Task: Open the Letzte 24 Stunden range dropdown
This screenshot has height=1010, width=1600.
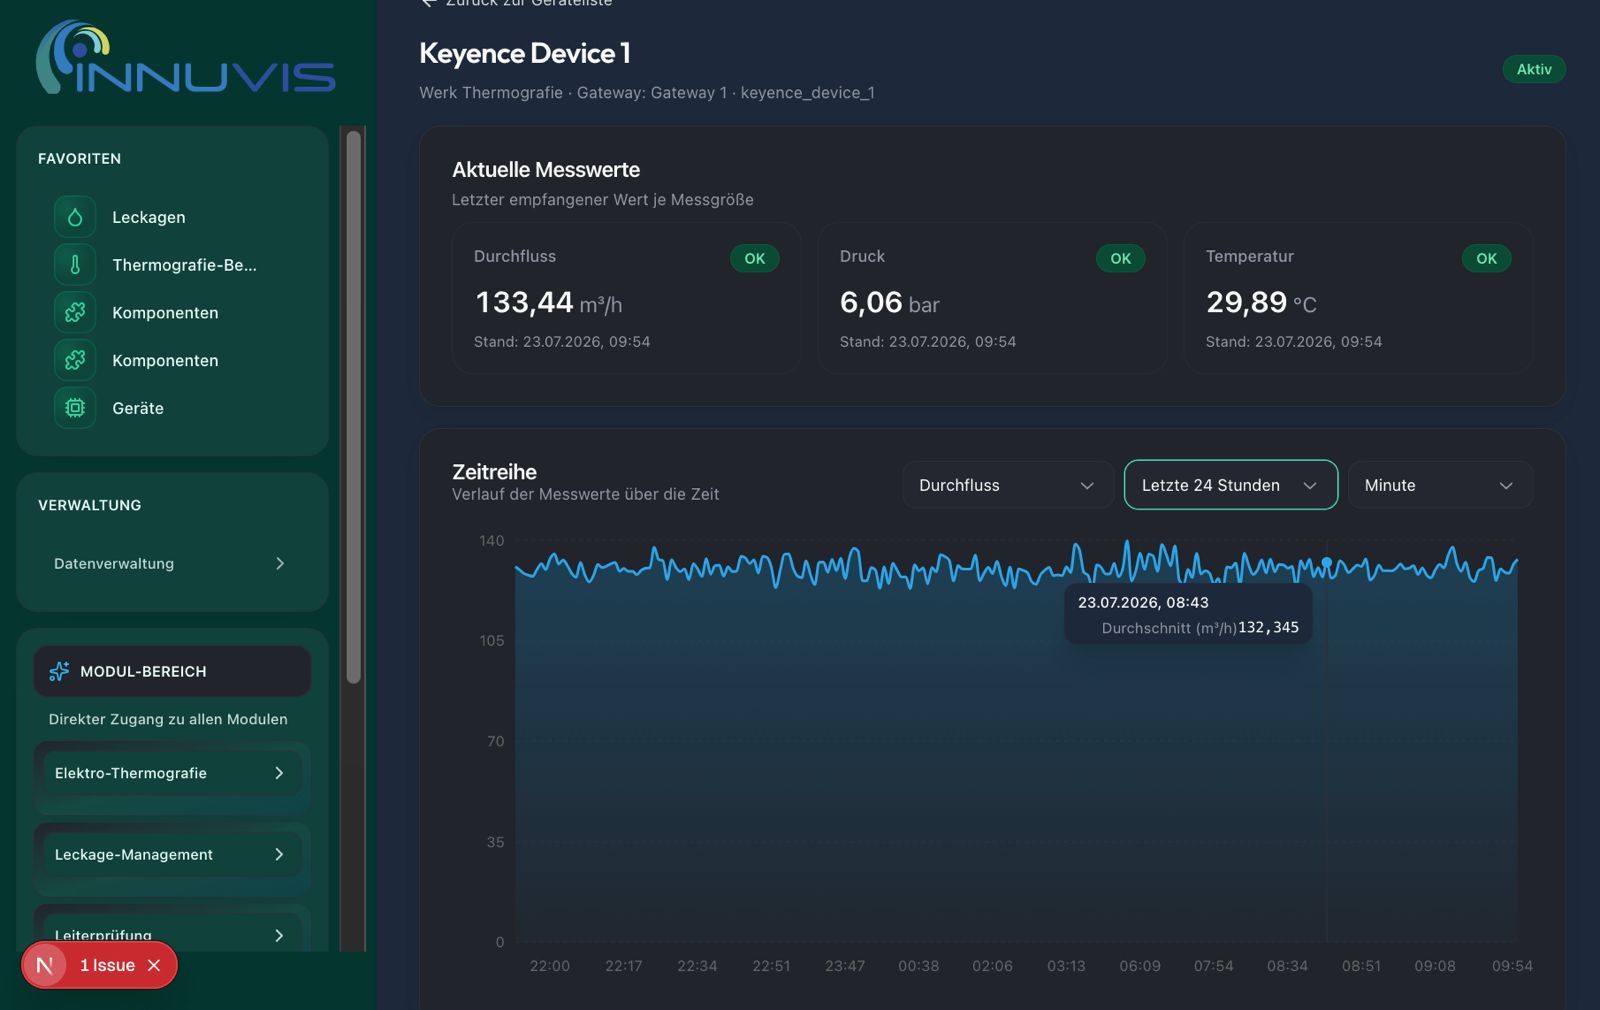Action: 1231,485
